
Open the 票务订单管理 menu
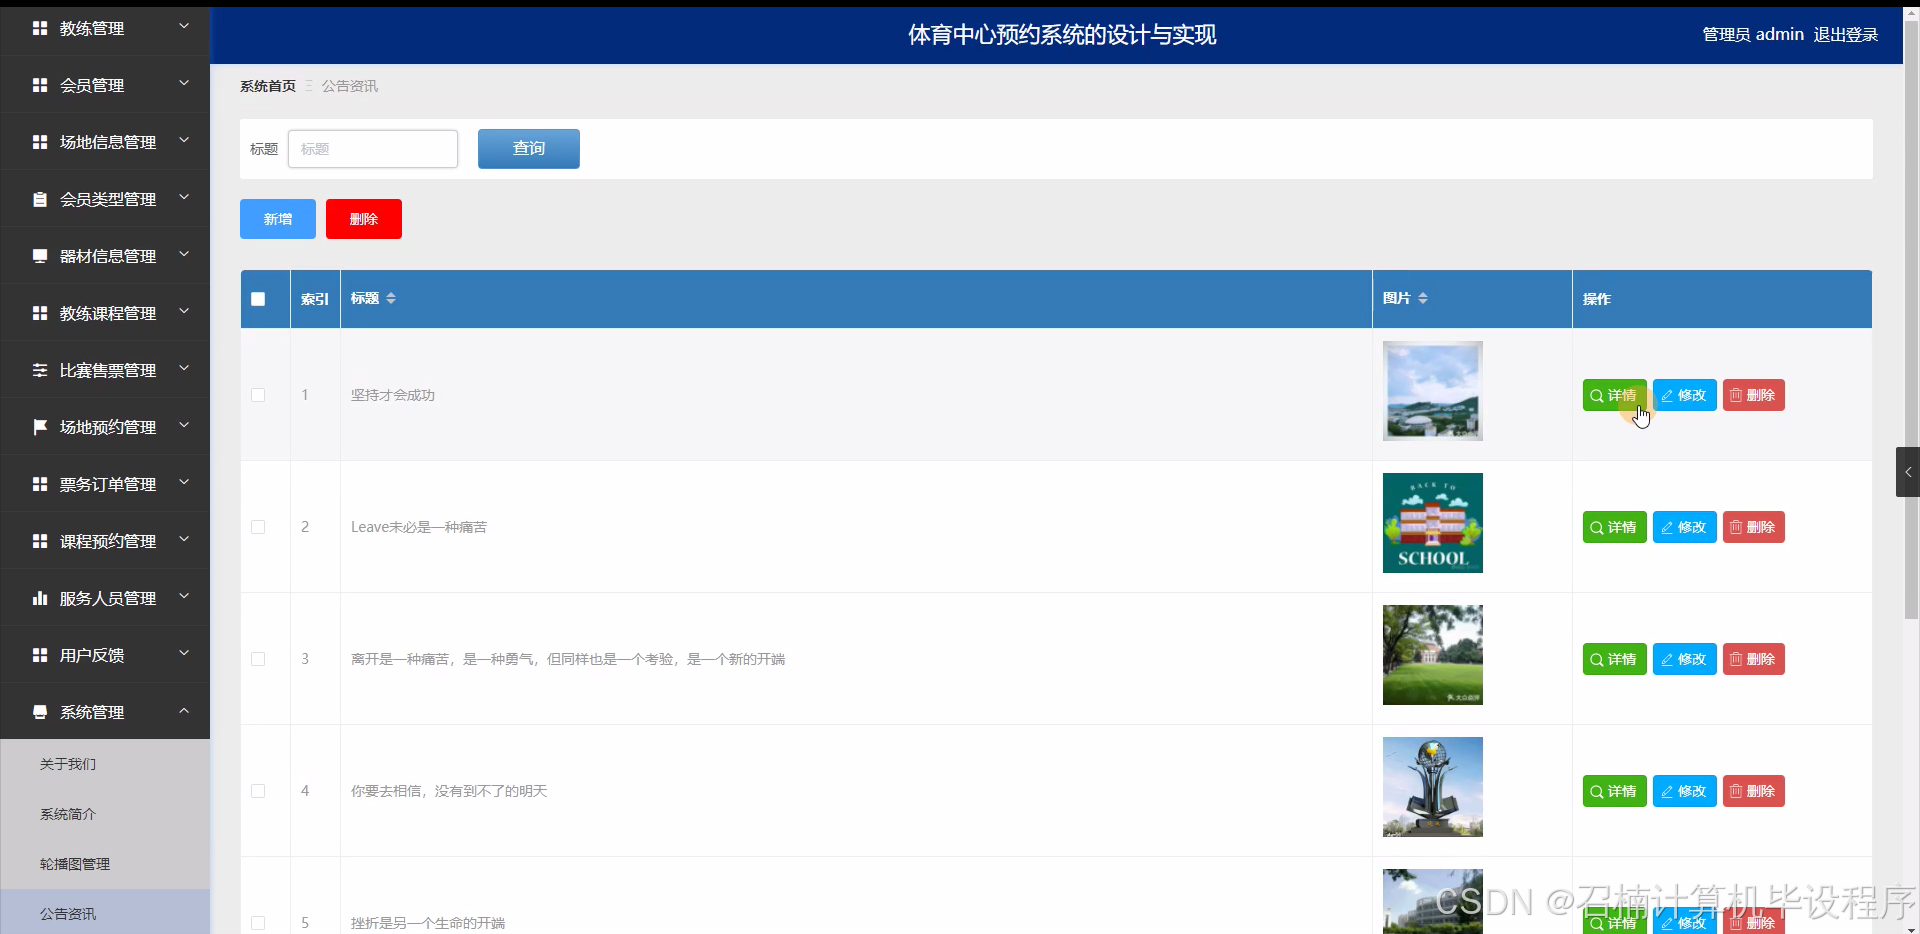(x=105, y=484)
